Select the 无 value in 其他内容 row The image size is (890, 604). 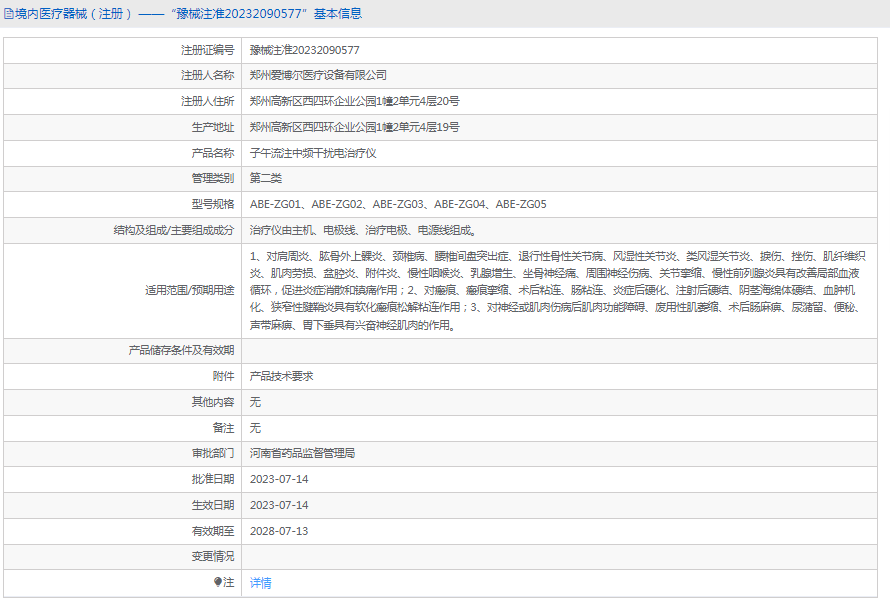[x=255, y=402]
